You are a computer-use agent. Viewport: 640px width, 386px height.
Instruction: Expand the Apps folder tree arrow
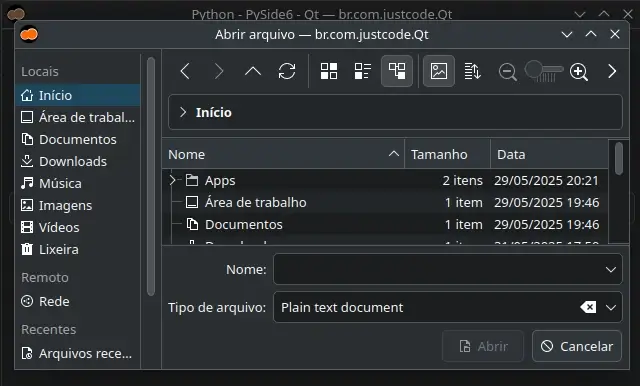172,180
